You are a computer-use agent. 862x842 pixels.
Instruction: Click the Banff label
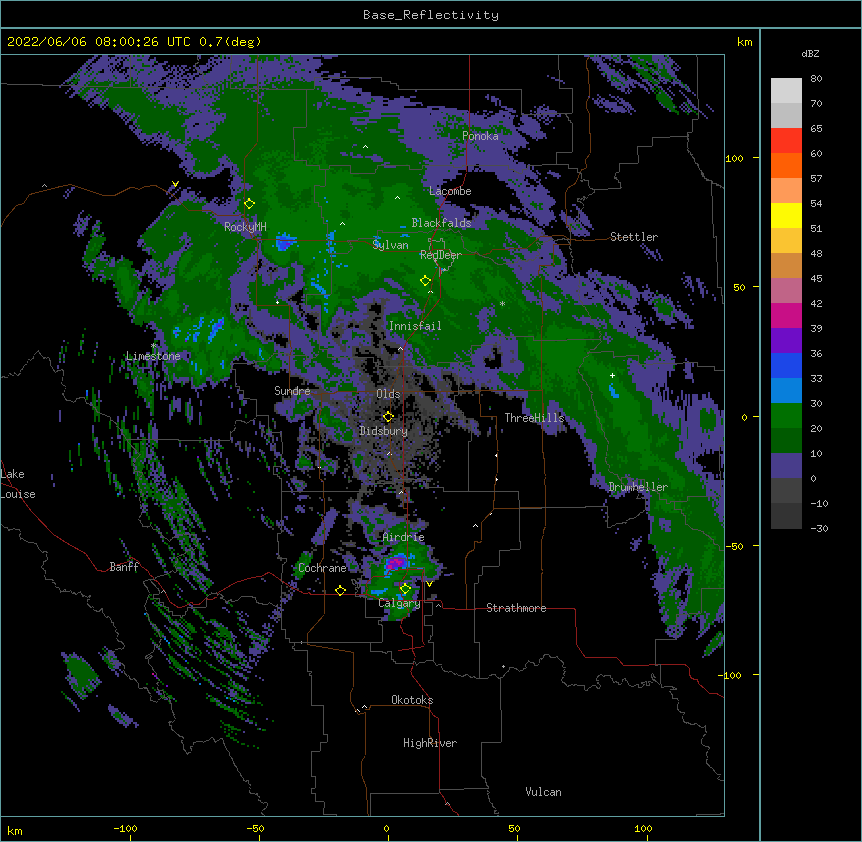(124, 567)
